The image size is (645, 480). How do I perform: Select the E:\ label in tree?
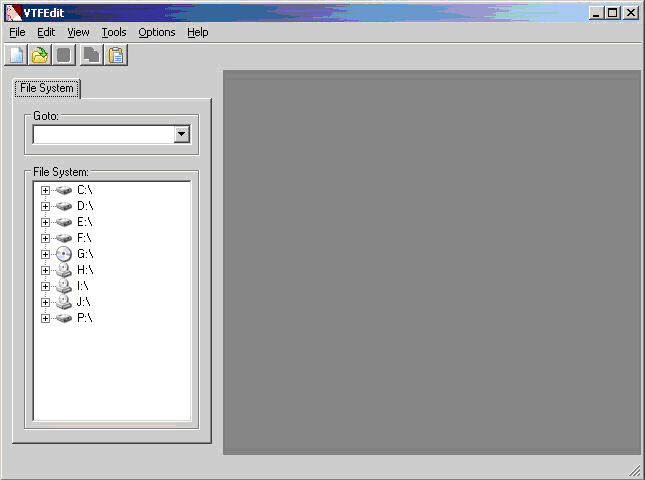85,222
